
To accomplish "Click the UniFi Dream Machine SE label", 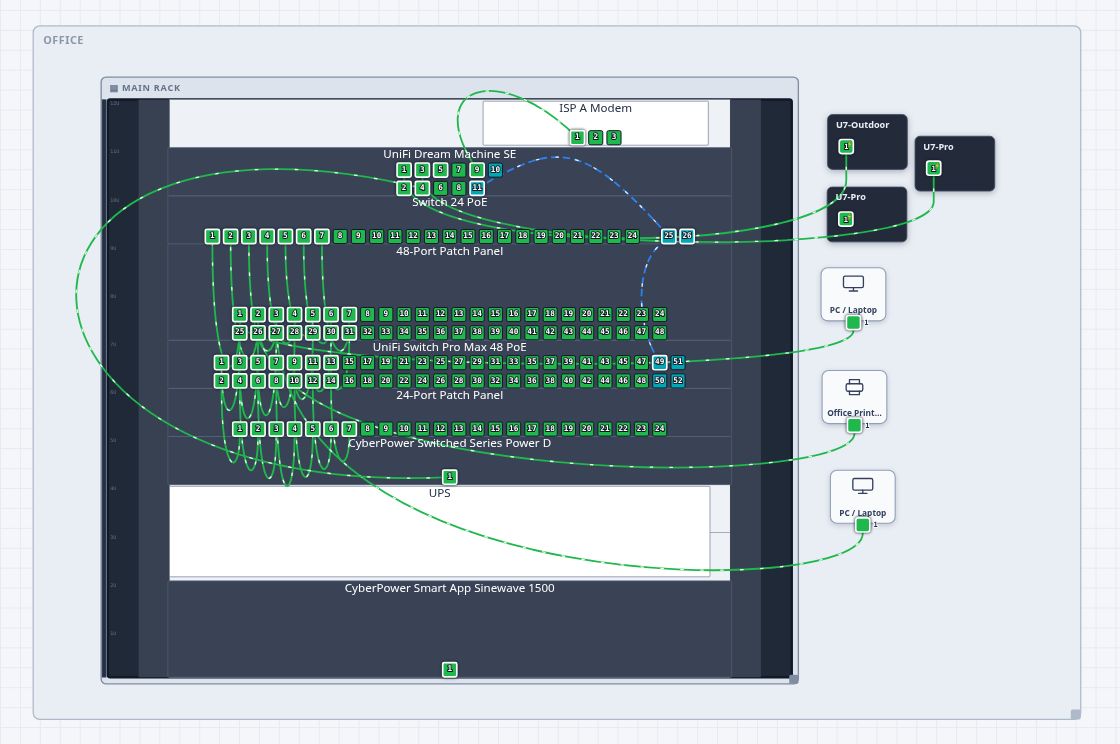I will [449, 154].
